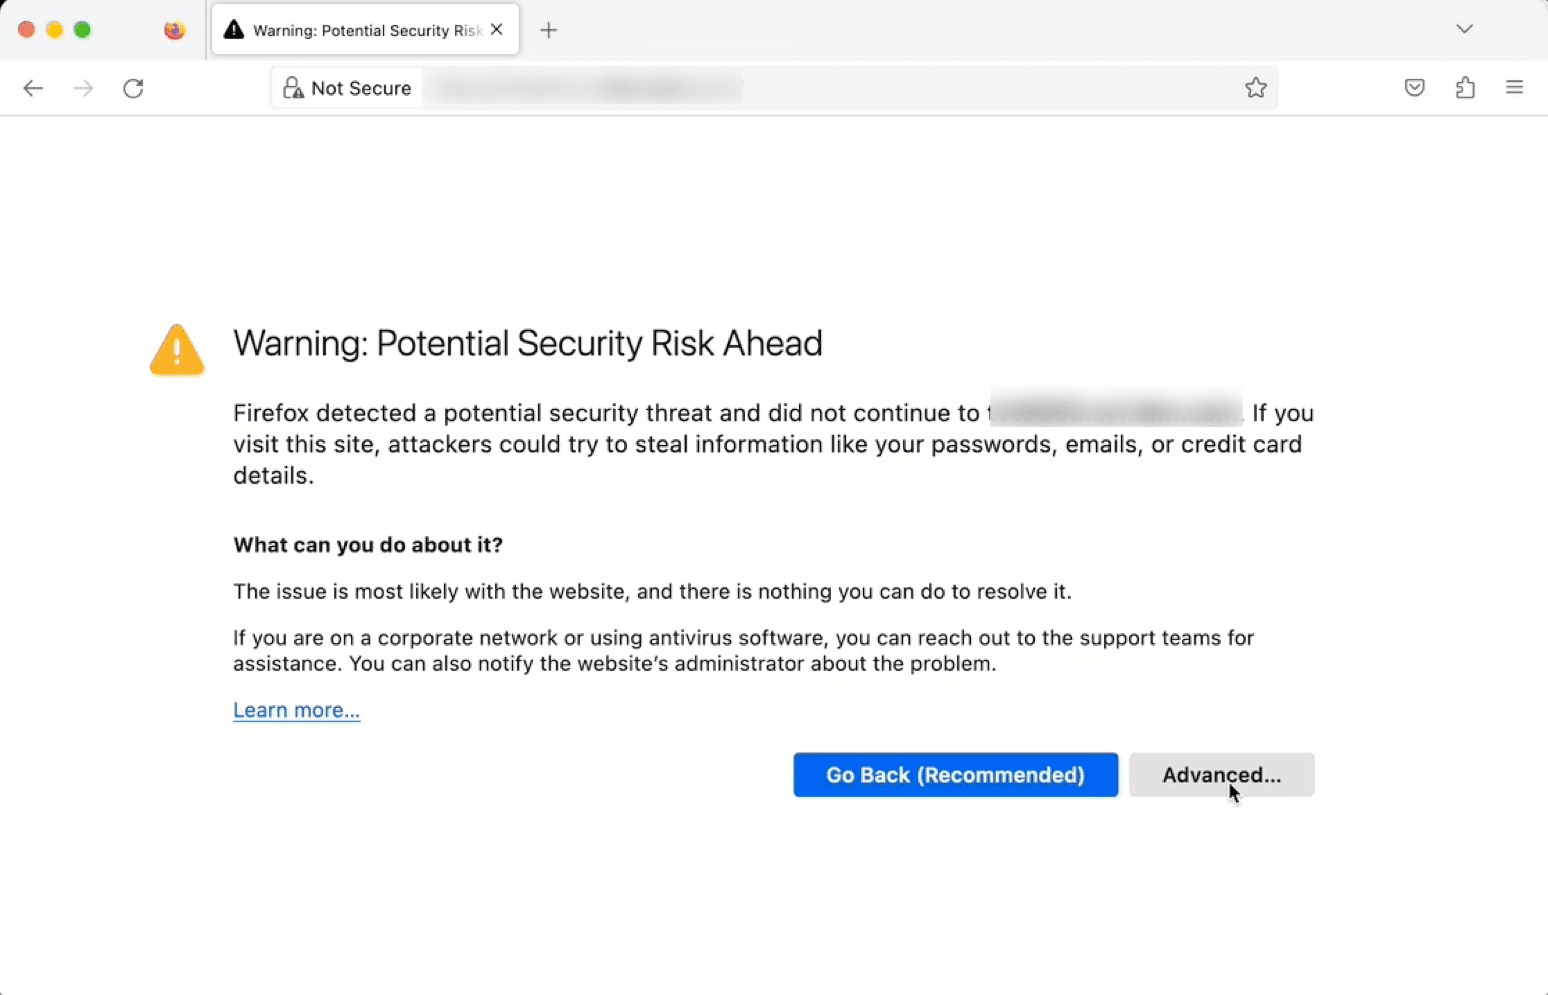
Task: Open the Firefox View icon
Action: (x=174, y=30)
